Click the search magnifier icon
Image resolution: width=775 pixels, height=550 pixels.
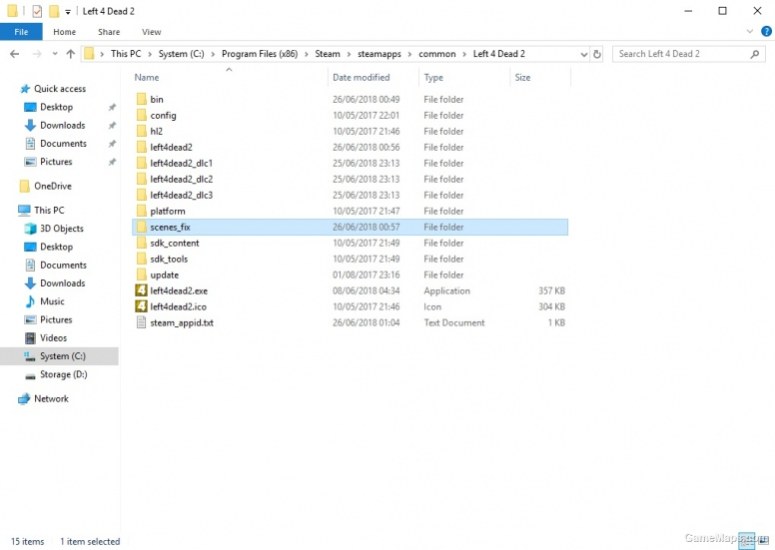click(755, 54)
